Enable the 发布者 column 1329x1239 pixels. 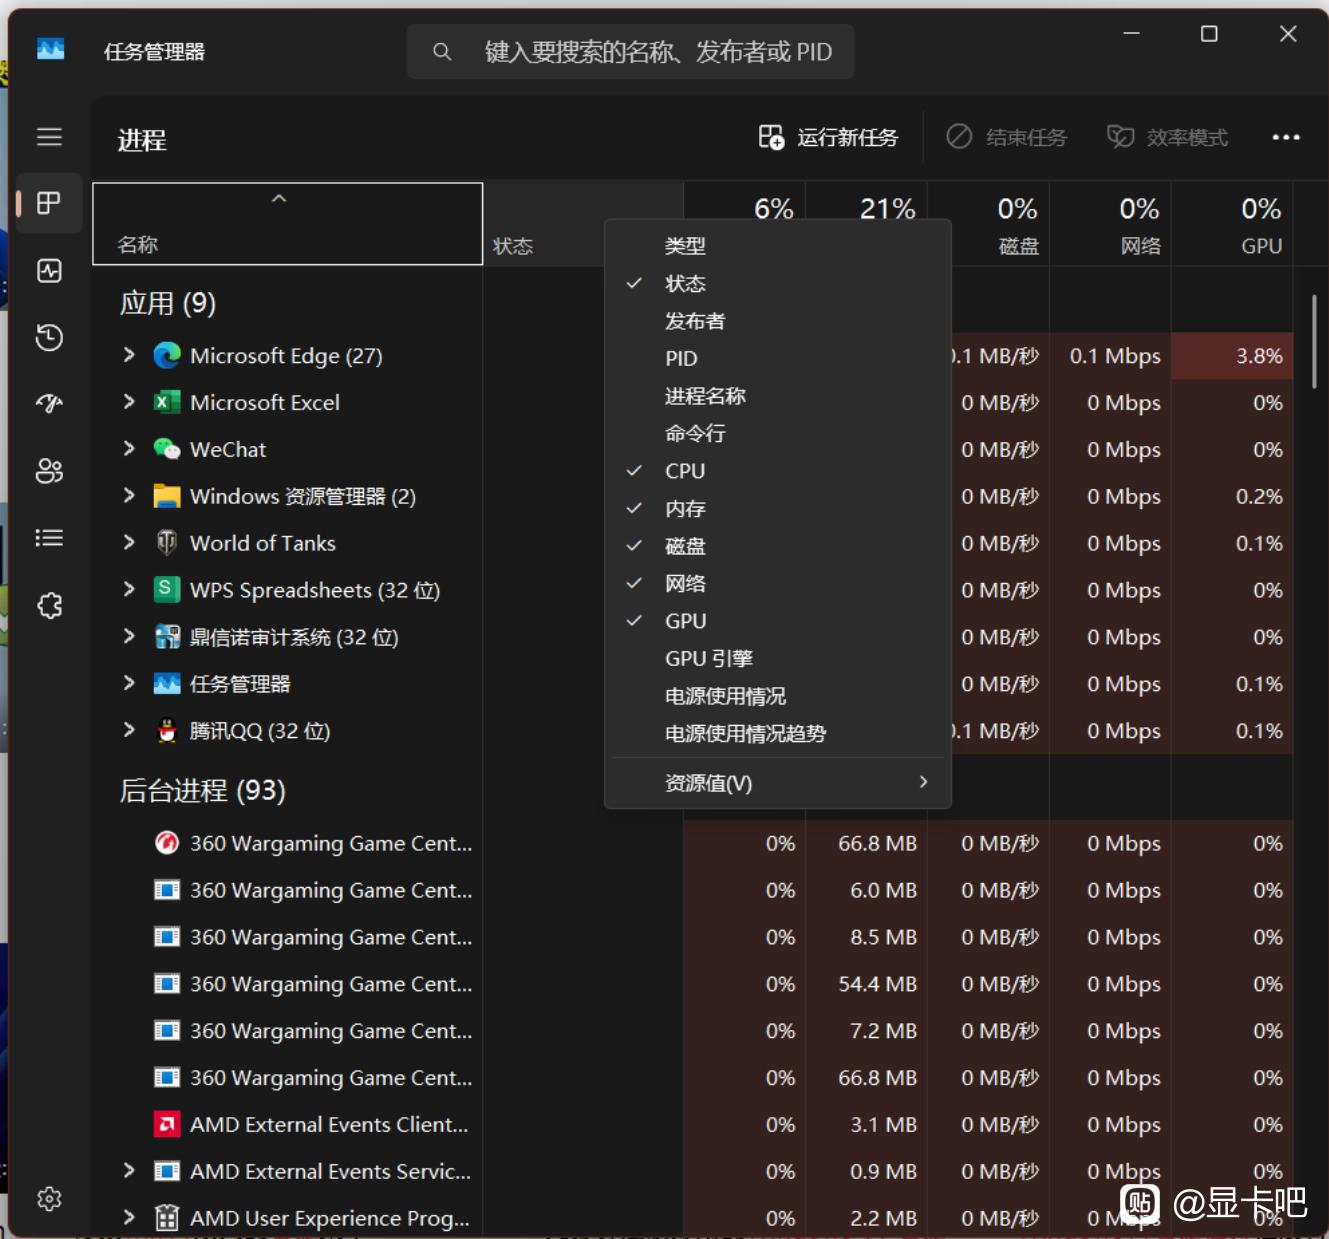pos(777,321)
